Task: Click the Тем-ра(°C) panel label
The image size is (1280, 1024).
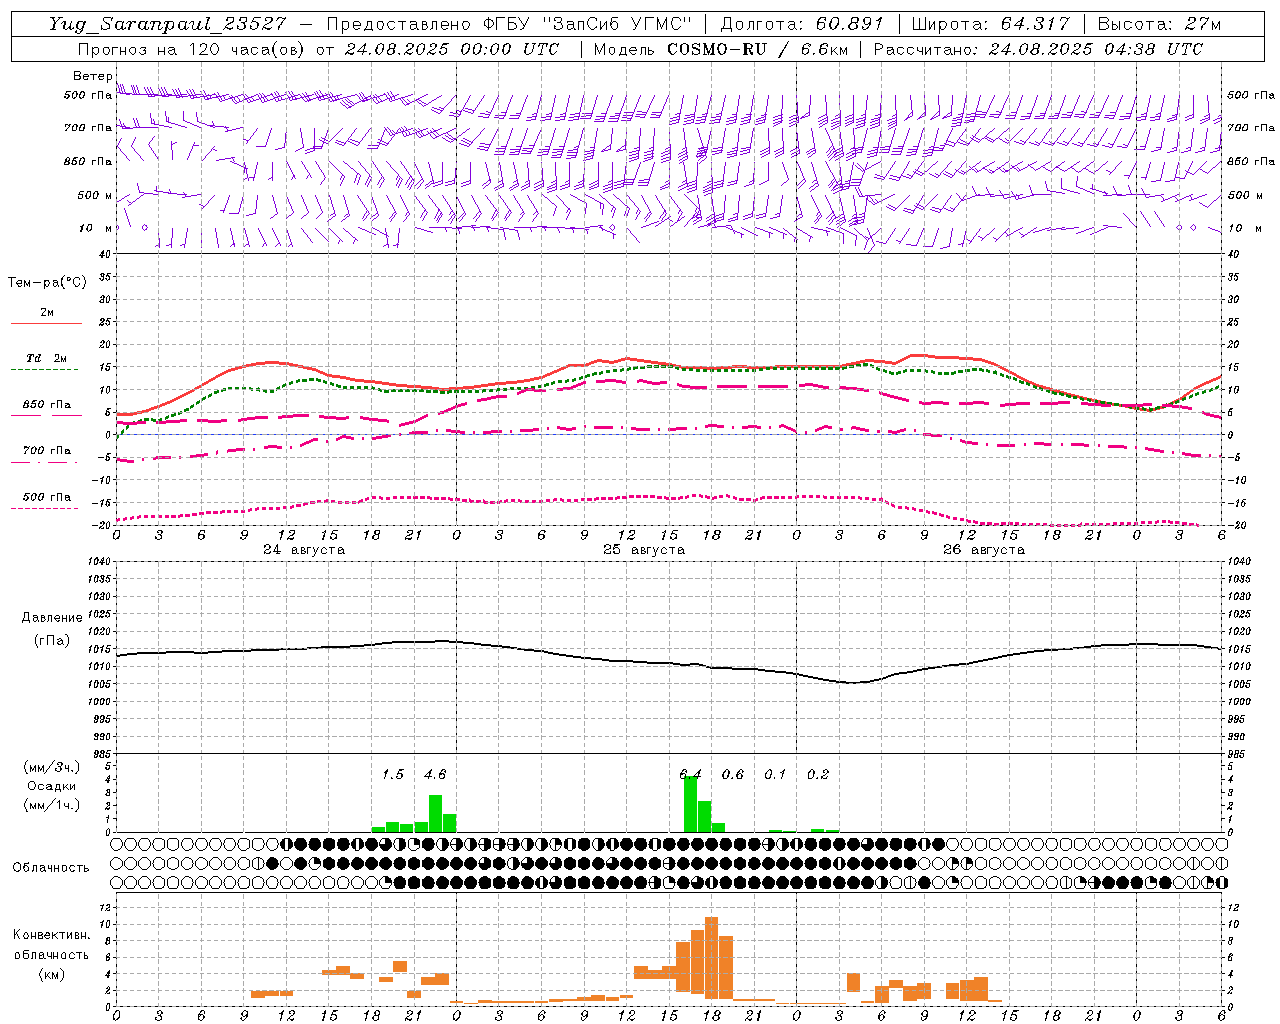Action: [47, 283]
